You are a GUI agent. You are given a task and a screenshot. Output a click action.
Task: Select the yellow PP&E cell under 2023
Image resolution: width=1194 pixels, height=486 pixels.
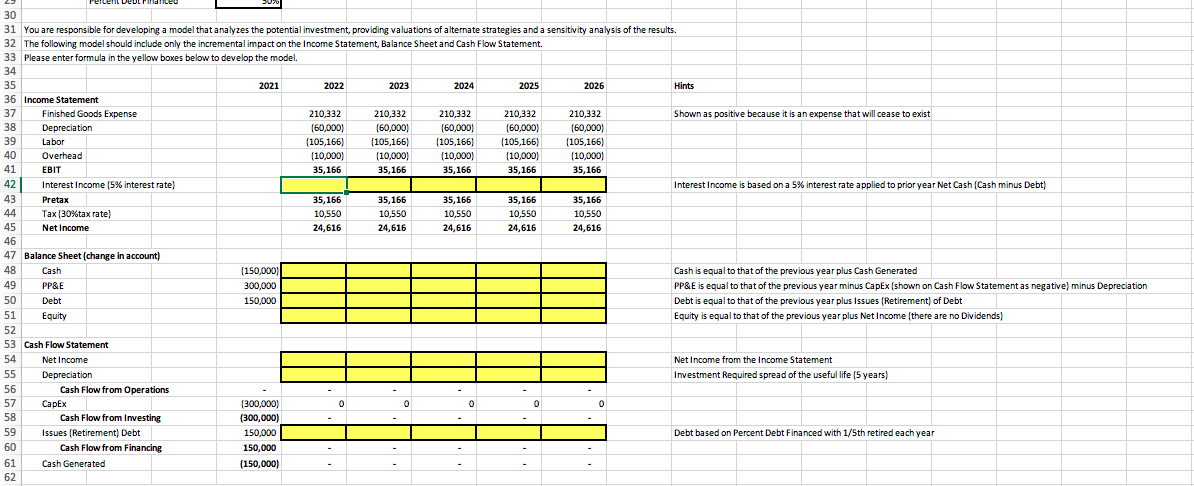tap(379, 285)
